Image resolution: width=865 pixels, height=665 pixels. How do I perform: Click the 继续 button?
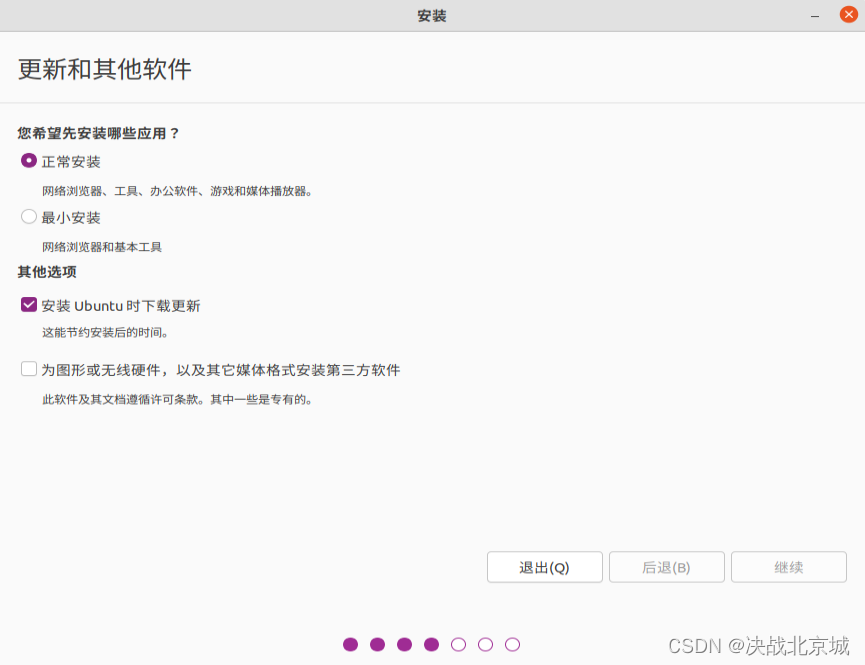tap(789, 567)
